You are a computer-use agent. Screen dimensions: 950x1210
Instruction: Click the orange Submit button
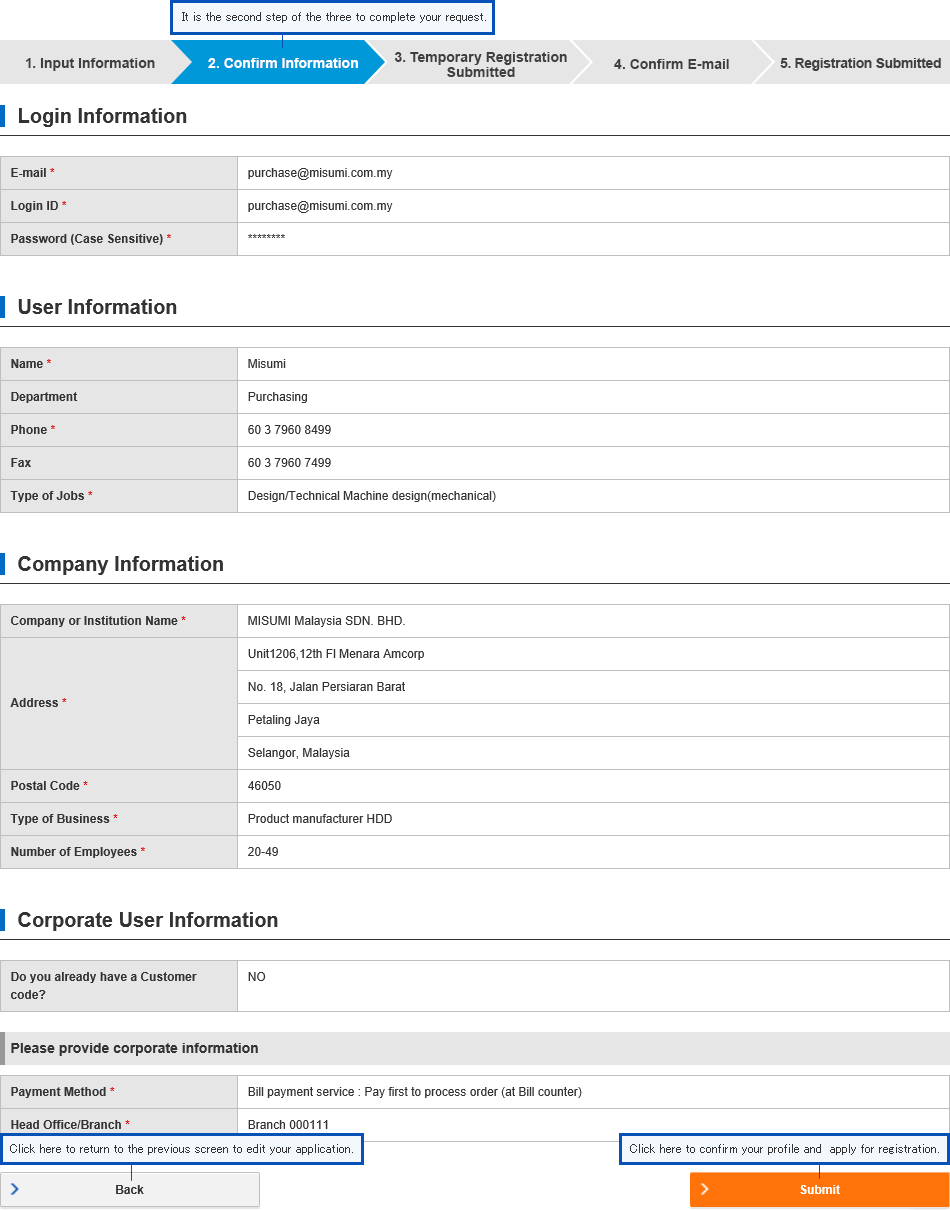[x=819, y=1189]
